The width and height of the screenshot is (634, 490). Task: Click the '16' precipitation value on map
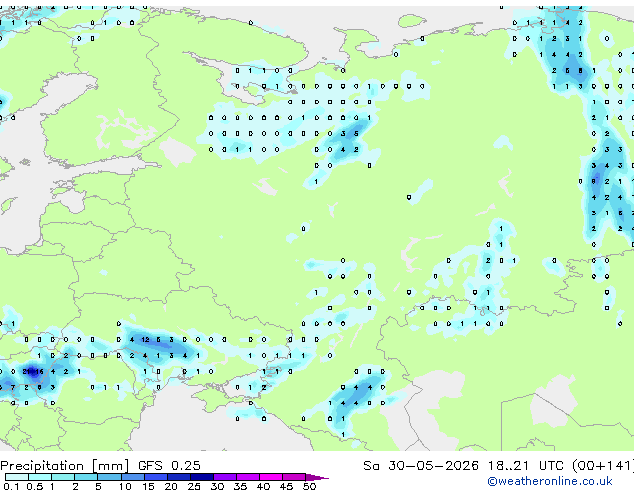[x=39, y=371]
